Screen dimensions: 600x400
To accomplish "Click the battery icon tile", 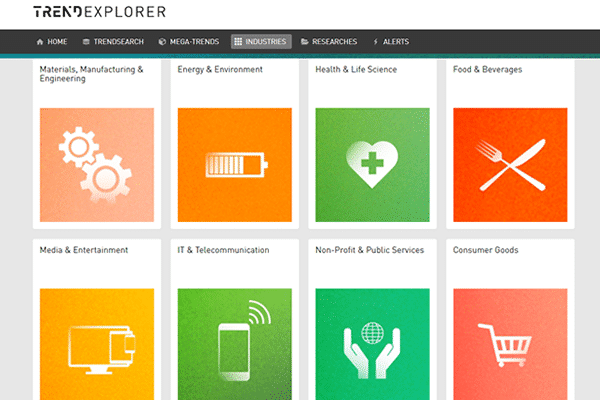I will 235,165.
